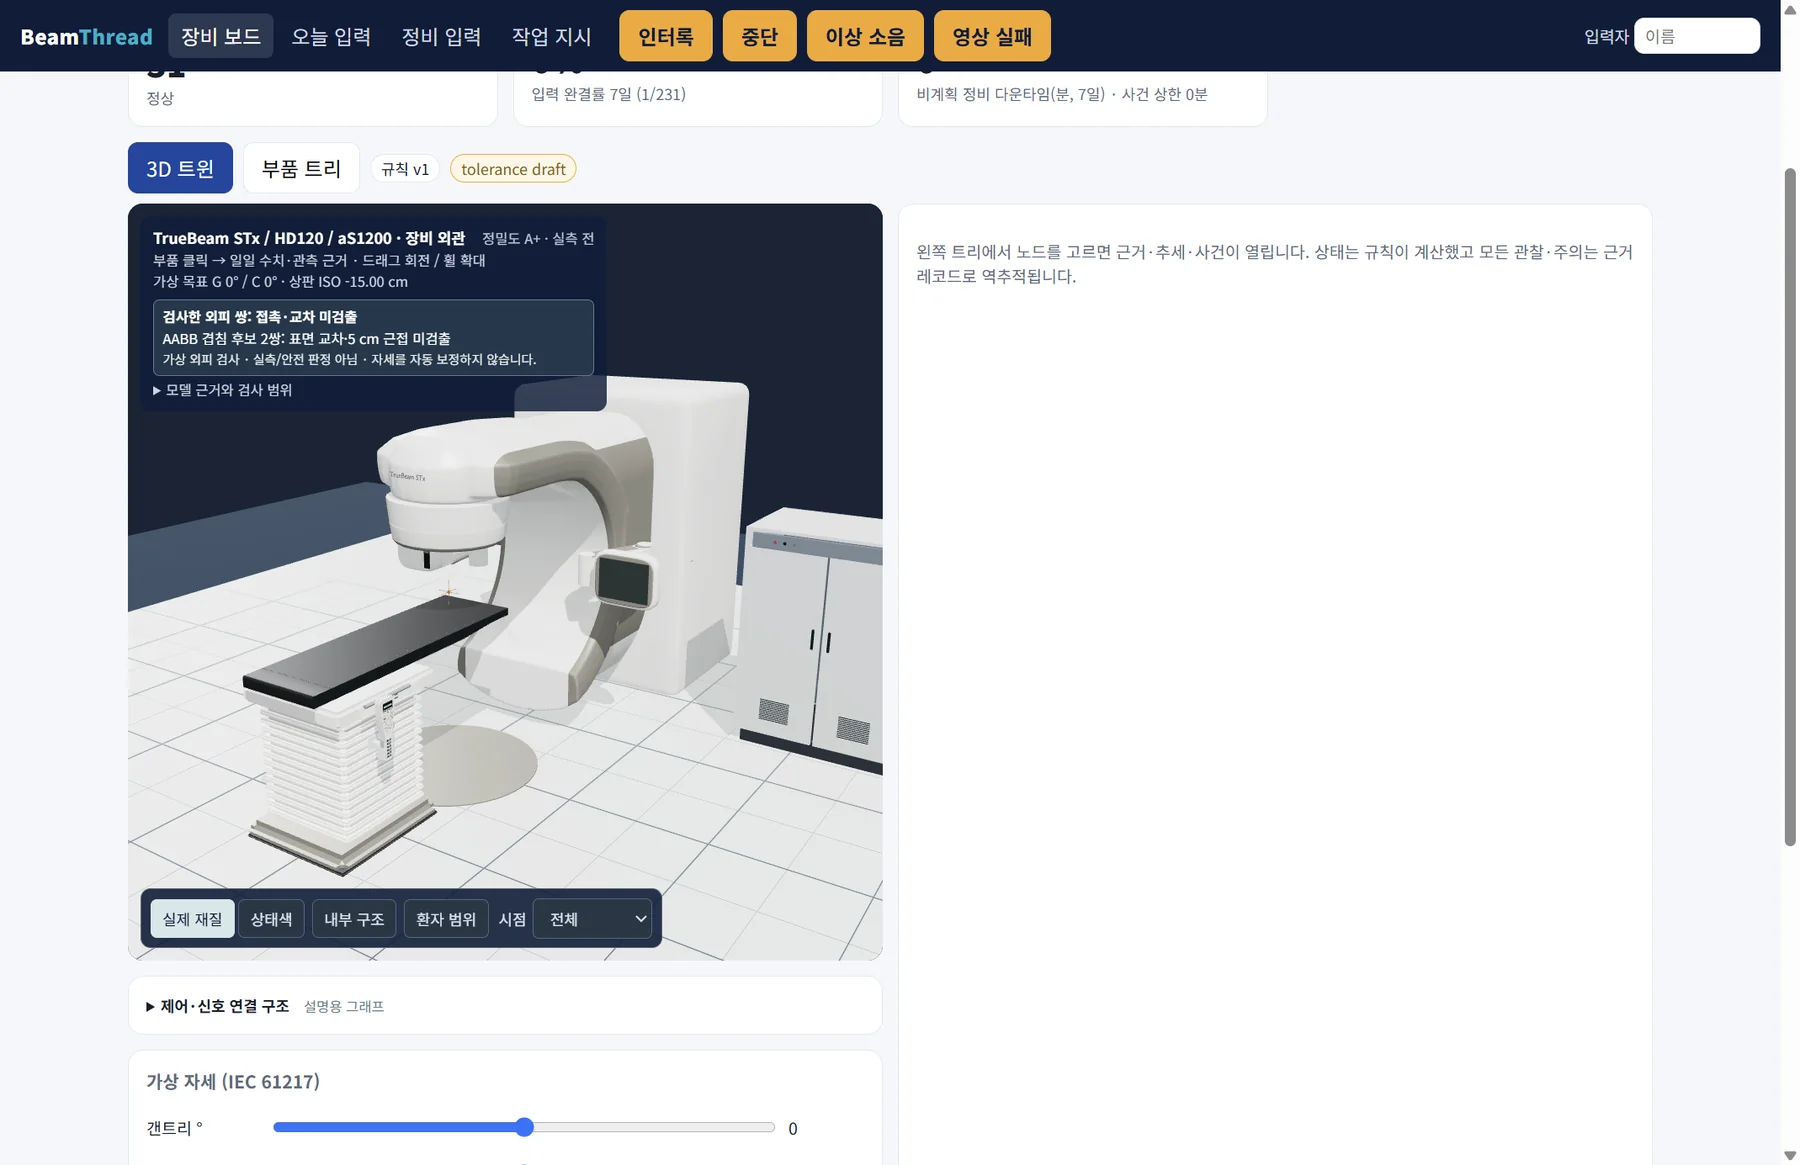The image size is (1800, 1165).
Task: Open the 작업 지시 nav item
Action: 551,37
